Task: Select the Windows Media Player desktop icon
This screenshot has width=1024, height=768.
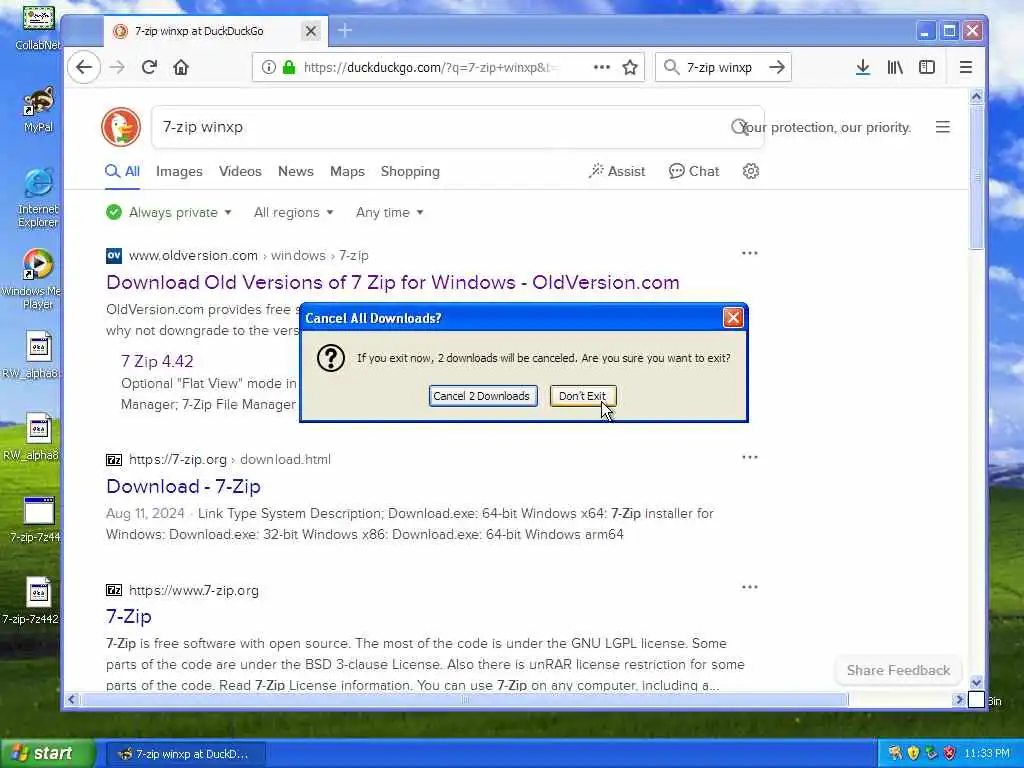Action: [x=36, y=280]
